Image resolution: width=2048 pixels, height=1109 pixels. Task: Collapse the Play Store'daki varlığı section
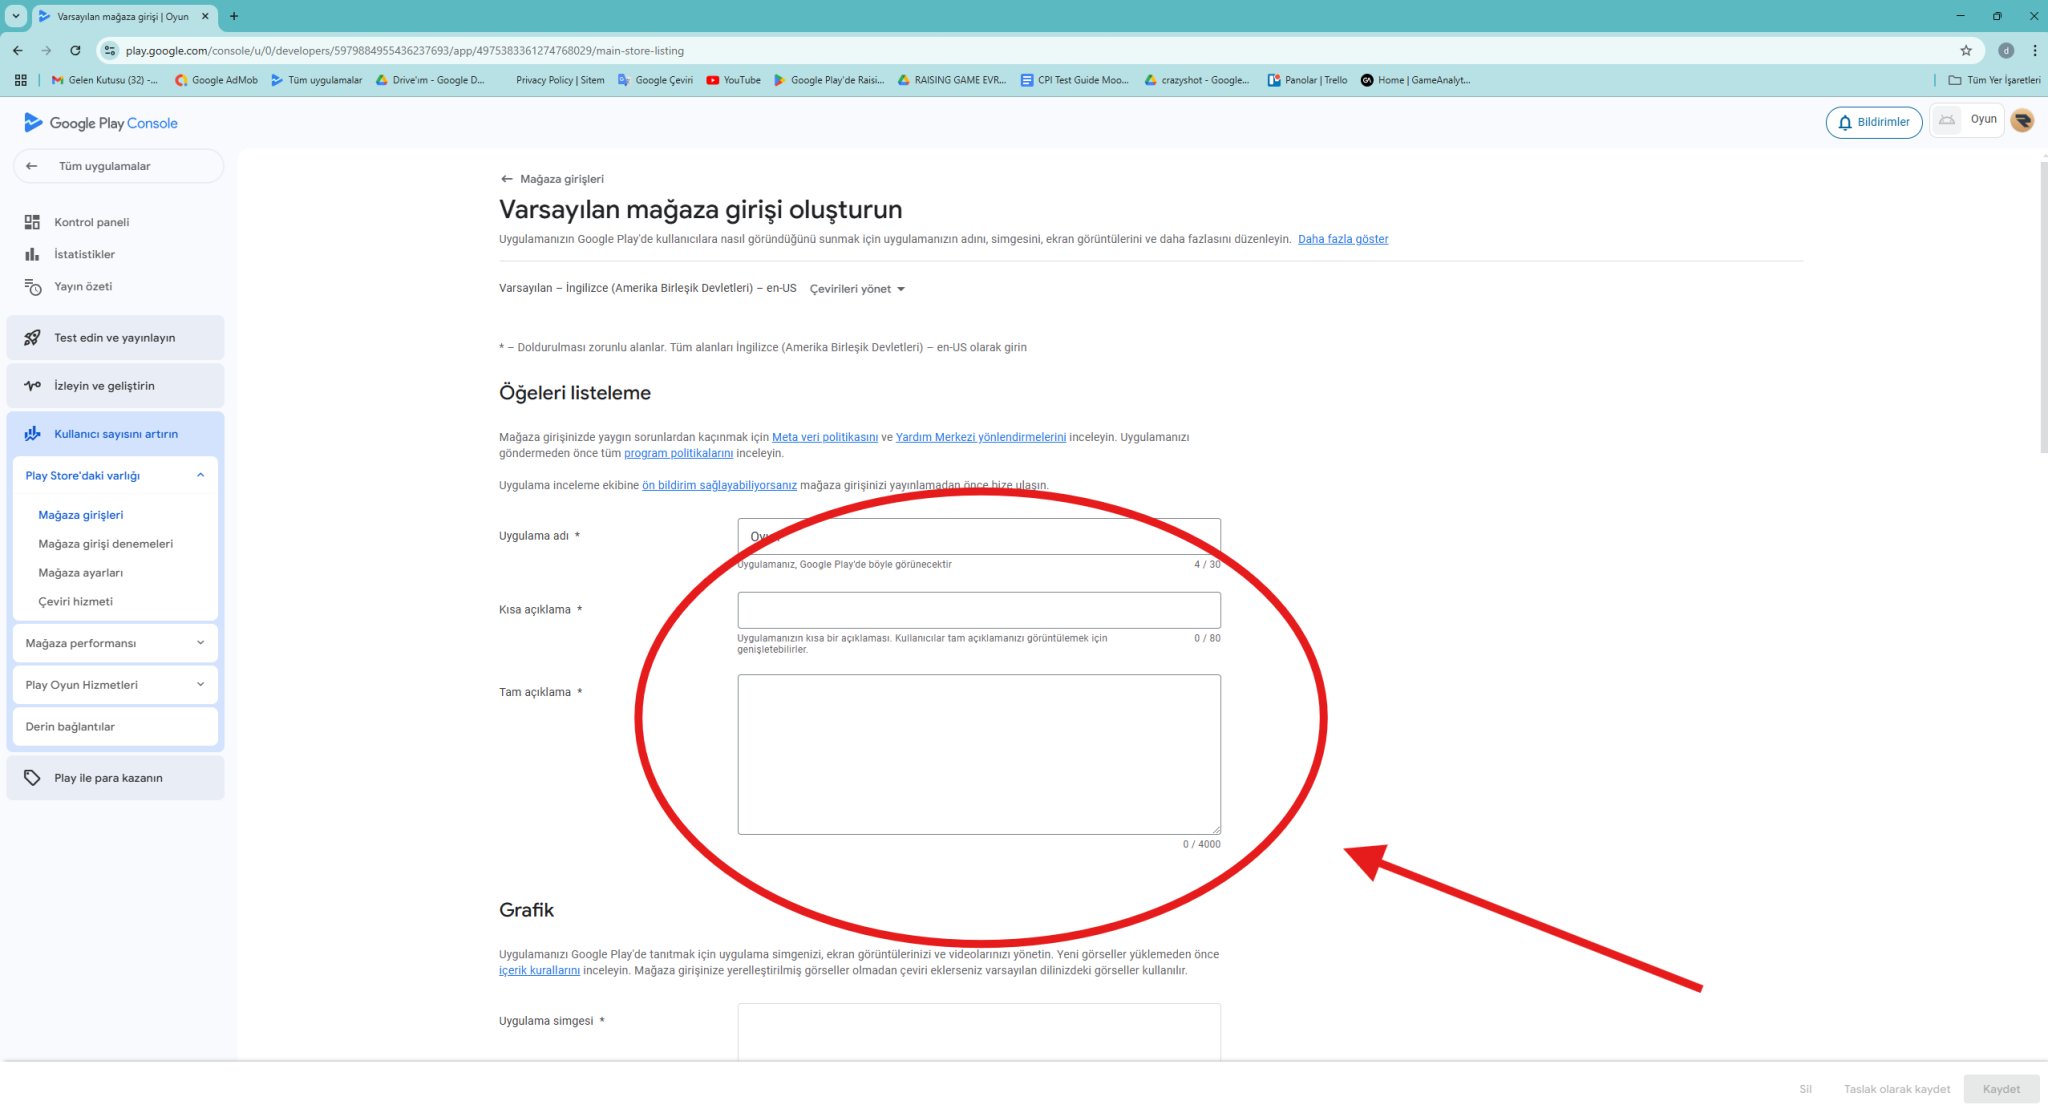click(x=200, y=476)
